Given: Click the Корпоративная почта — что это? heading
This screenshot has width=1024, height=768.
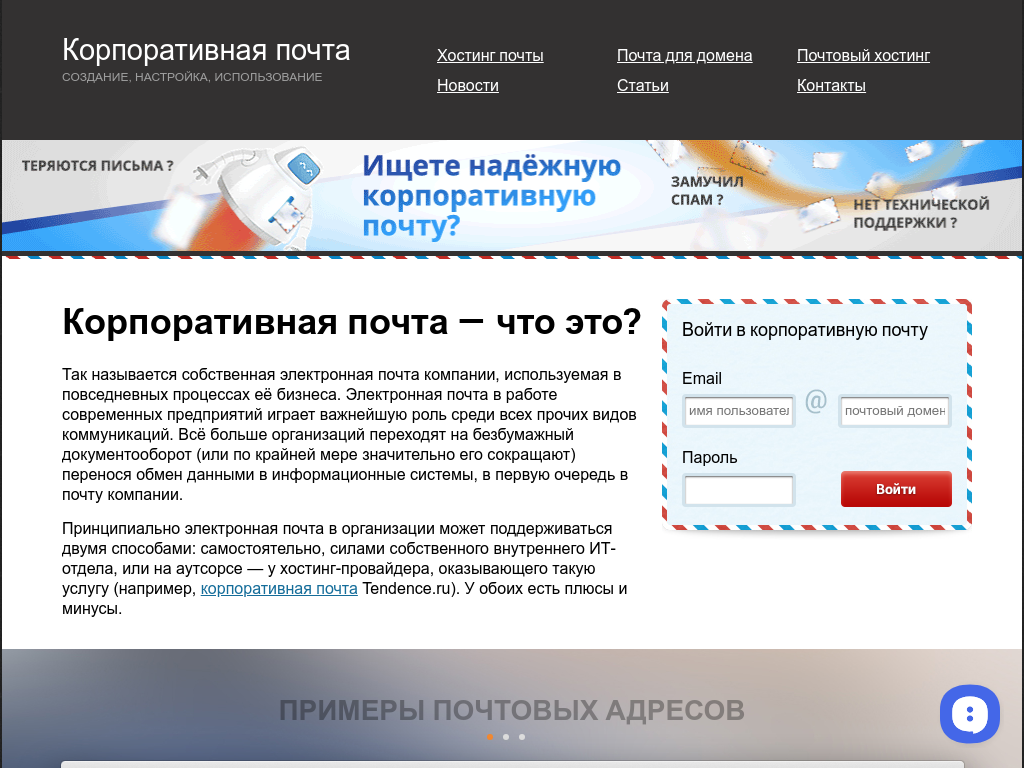Looking at the screenshot, I should [x=351, y=322].
